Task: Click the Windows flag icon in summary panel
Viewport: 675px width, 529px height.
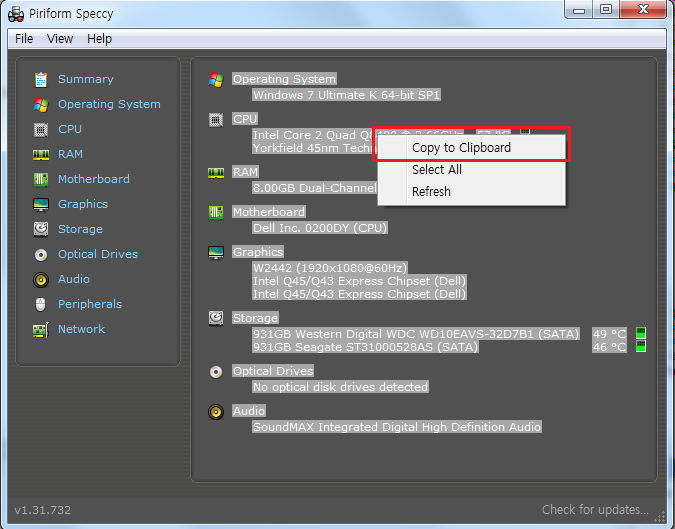Action: point(216,80)
